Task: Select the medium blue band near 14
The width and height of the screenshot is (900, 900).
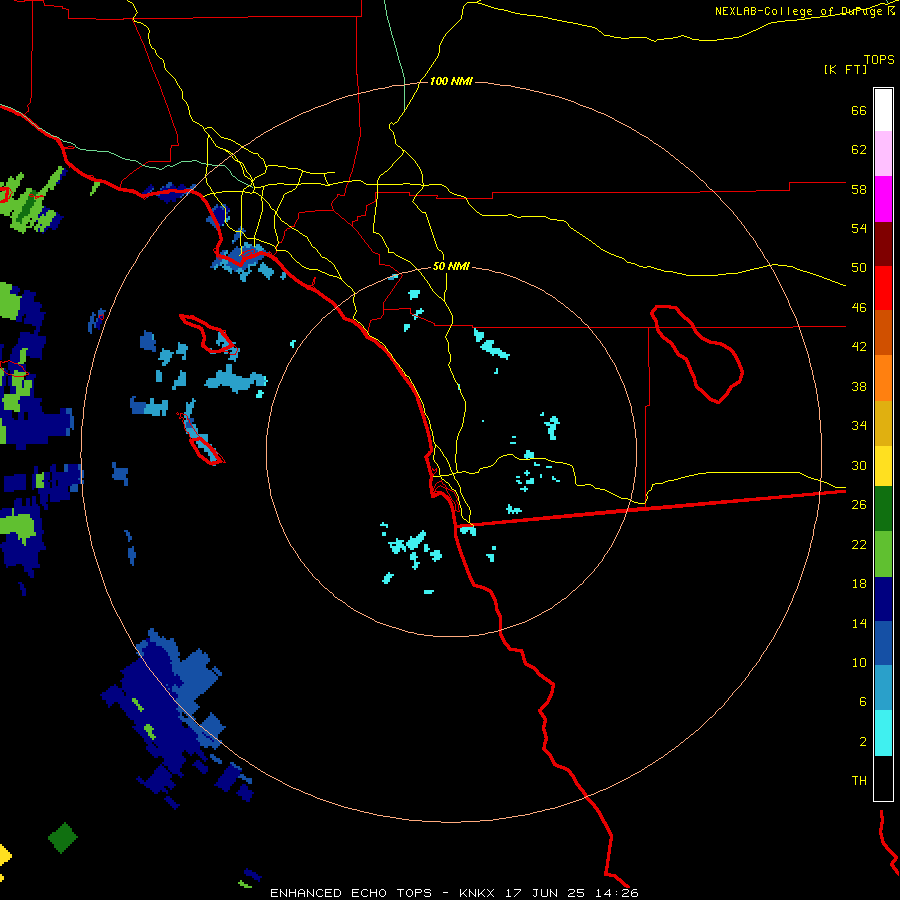Action: [883, 643]
